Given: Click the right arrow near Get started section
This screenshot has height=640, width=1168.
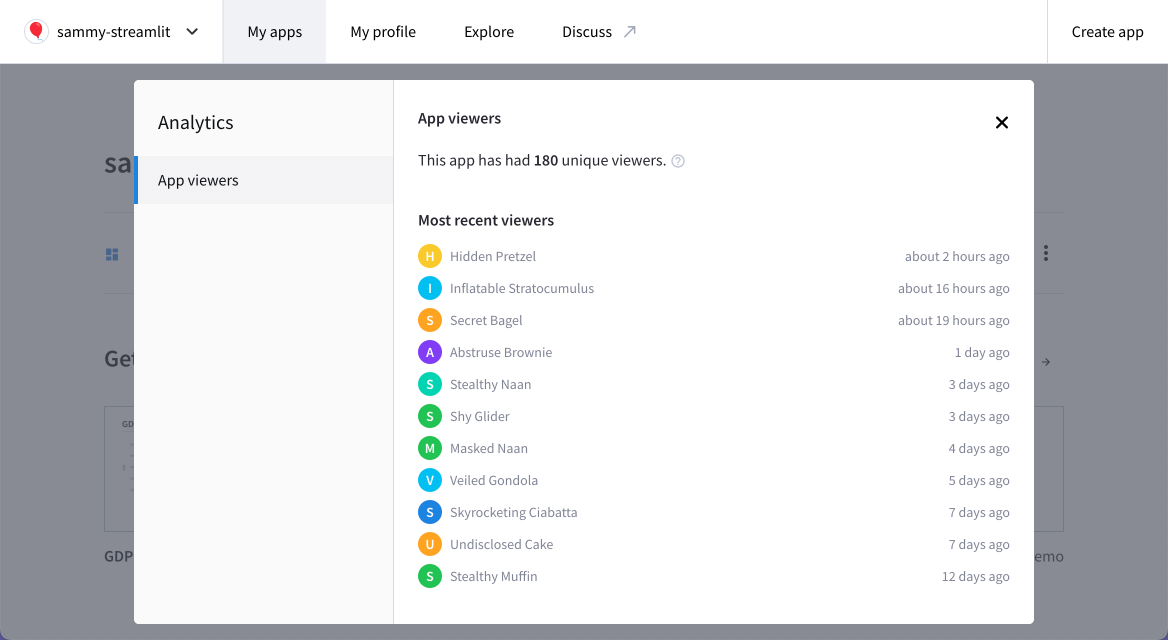Looking at the screenshot, I should pos(1045,362).
